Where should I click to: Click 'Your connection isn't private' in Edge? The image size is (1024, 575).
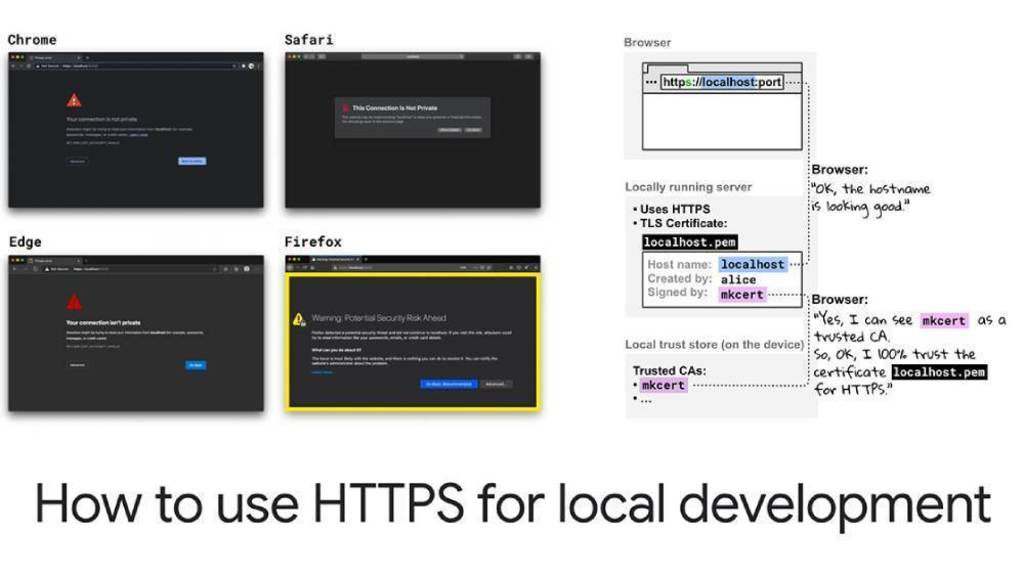pos(103,323)
